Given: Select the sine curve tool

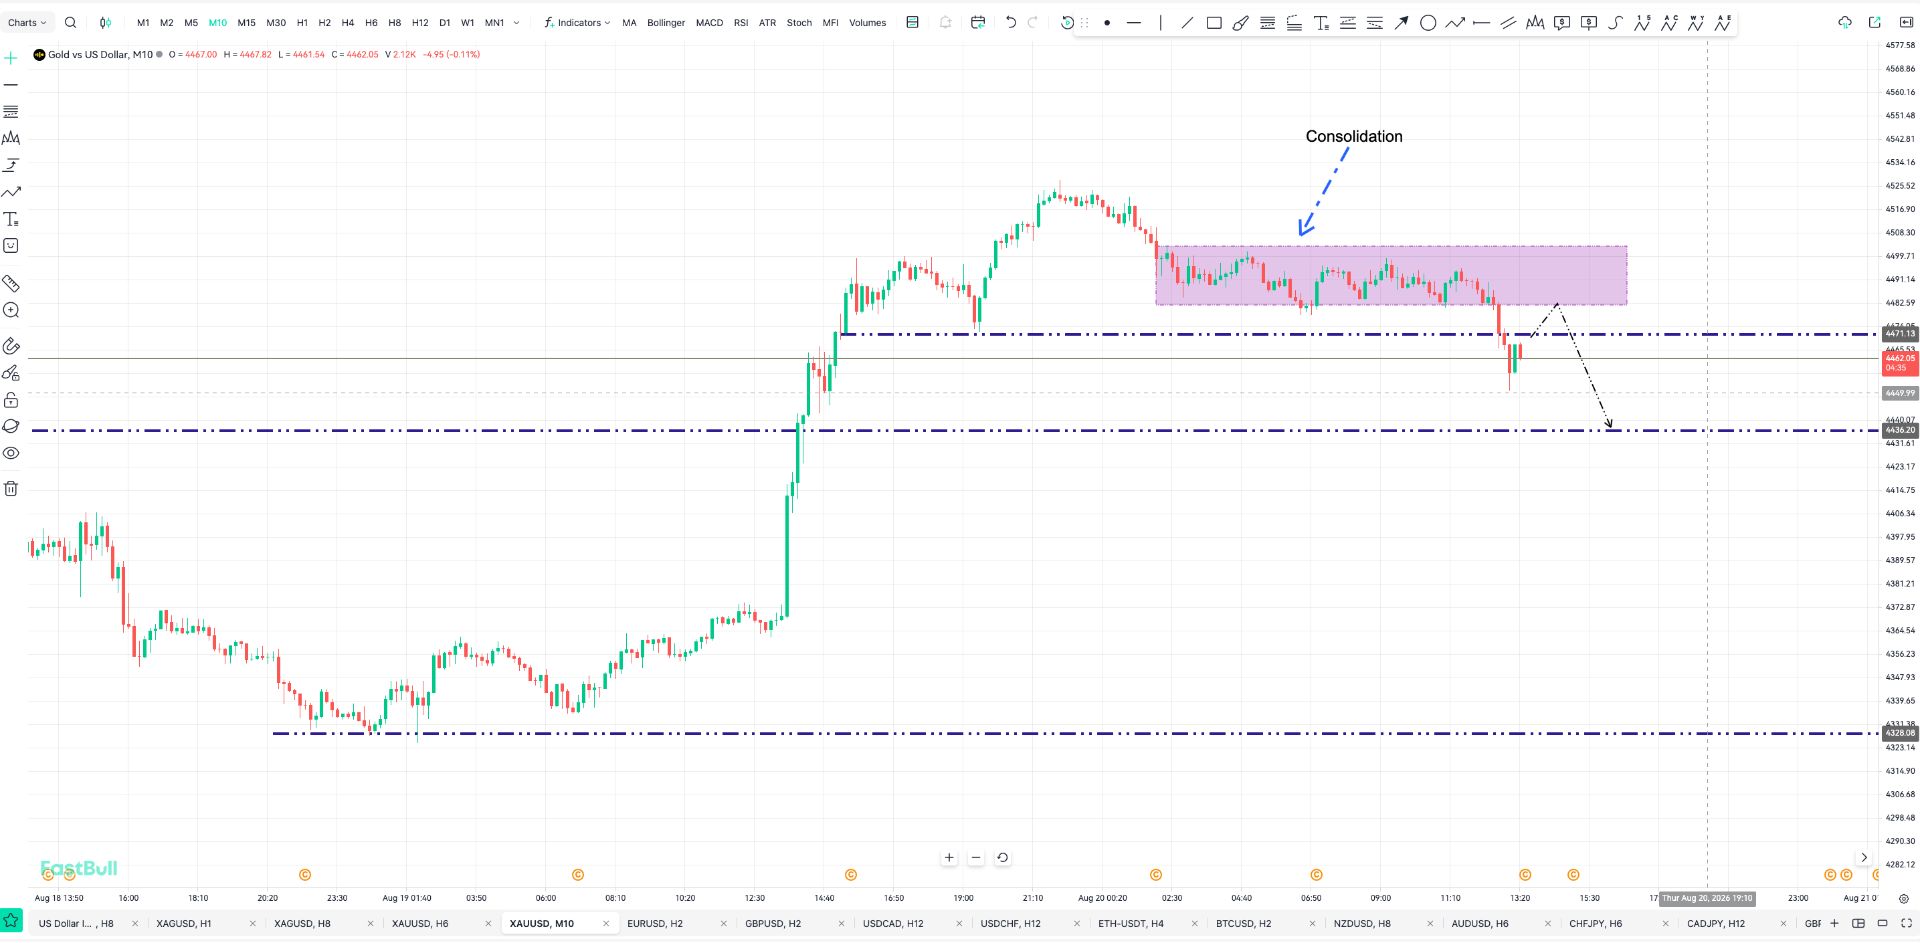Looking at the screenshot, I should click(x=1615, y=23).
